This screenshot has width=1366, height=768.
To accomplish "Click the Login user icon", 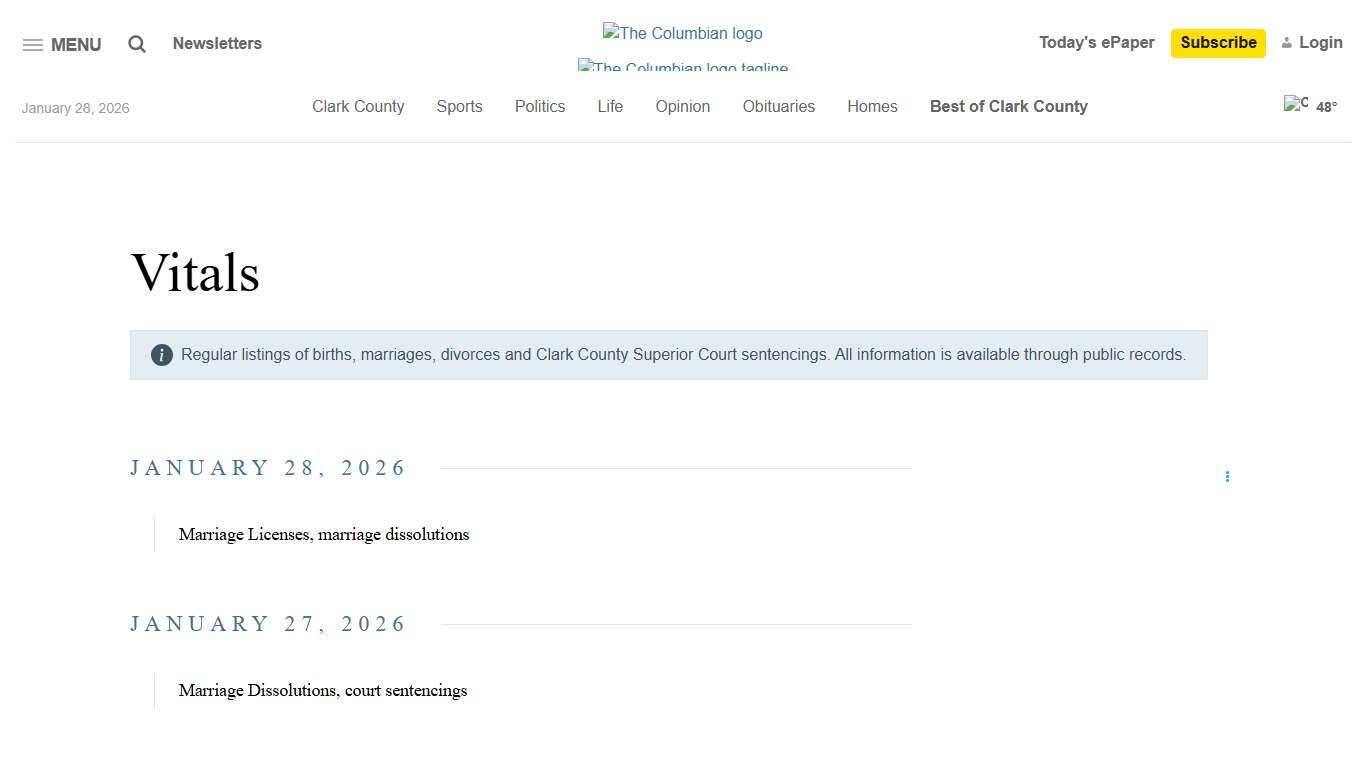I will coord(1287,43).
